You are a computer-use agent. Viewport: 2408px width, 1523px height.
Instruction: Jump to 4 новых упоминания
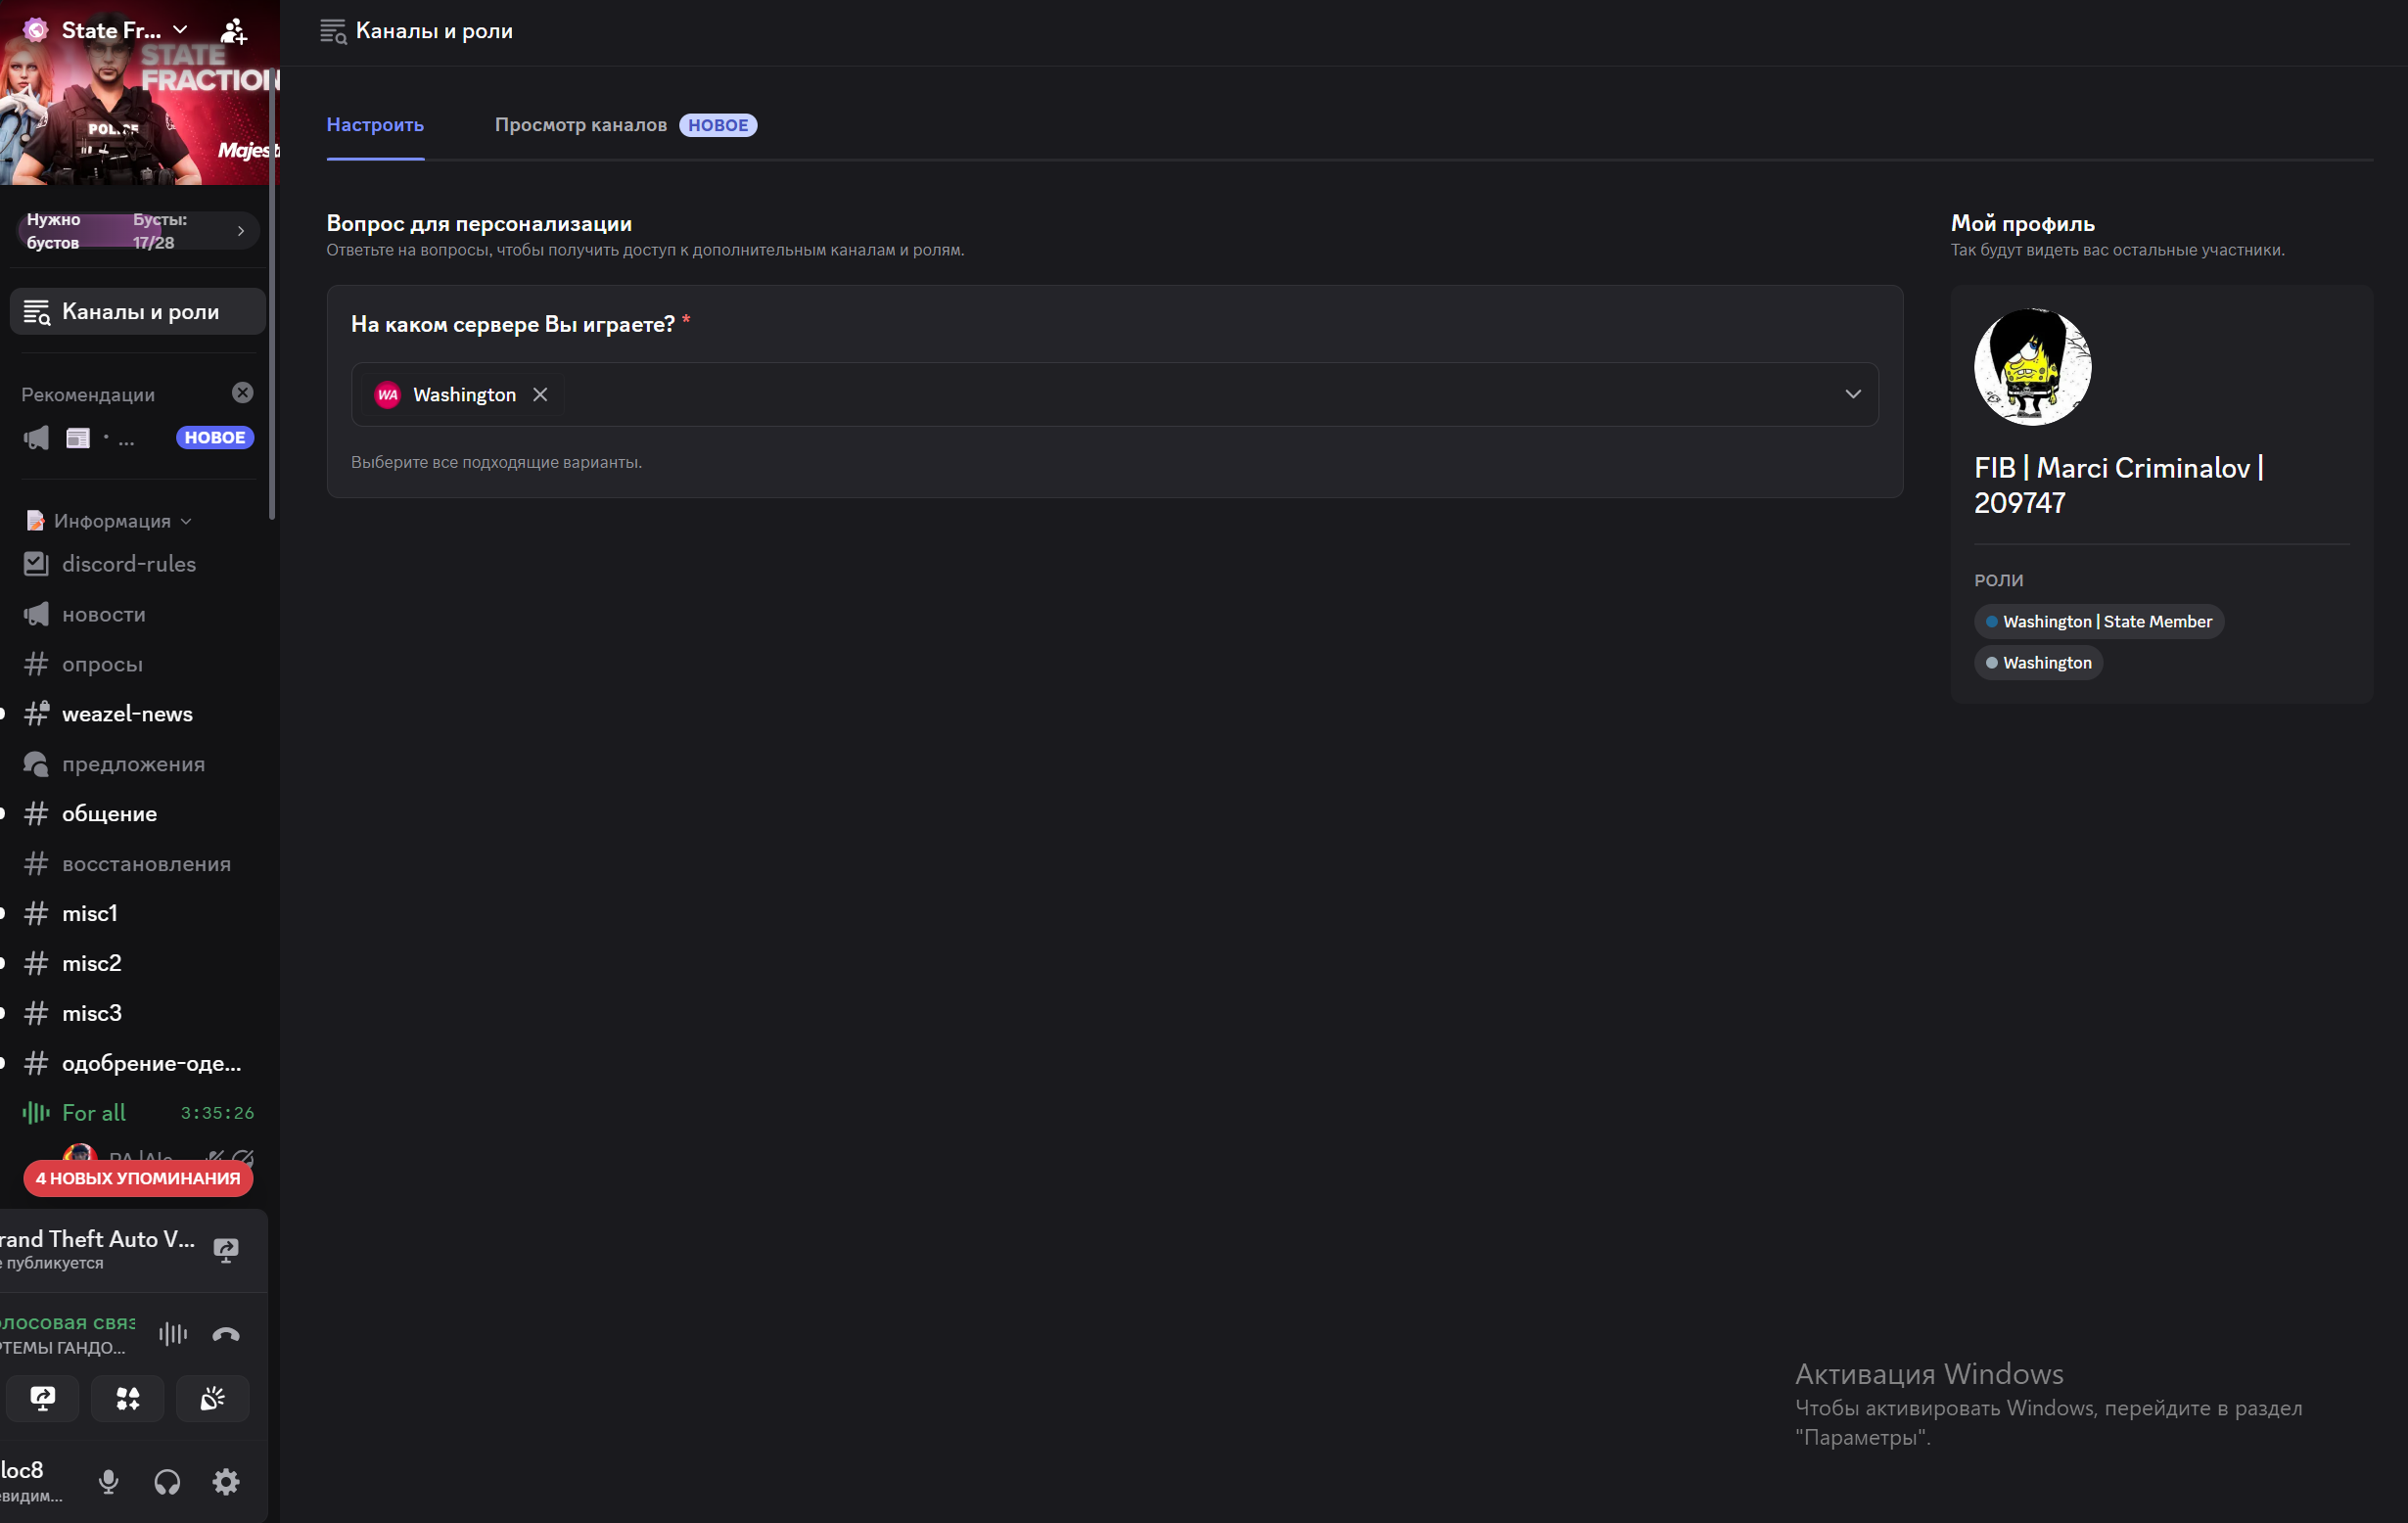(138, 1178)
